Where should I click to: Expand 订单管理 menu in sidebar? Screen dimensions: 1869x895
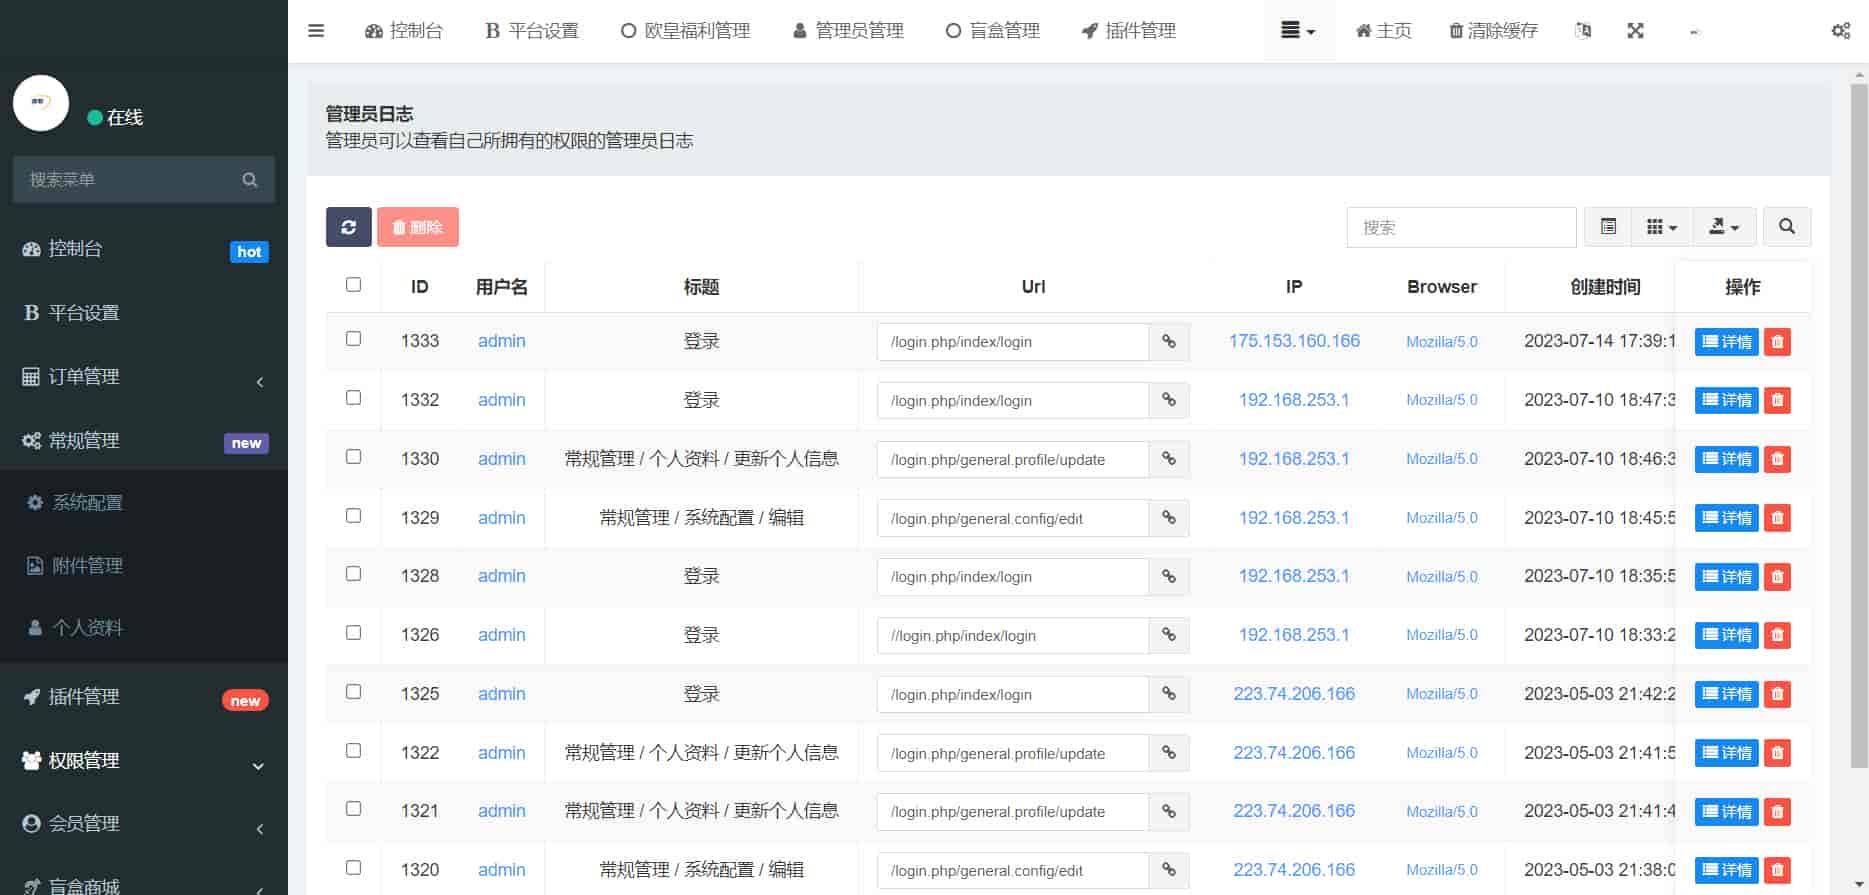[144, 377]
